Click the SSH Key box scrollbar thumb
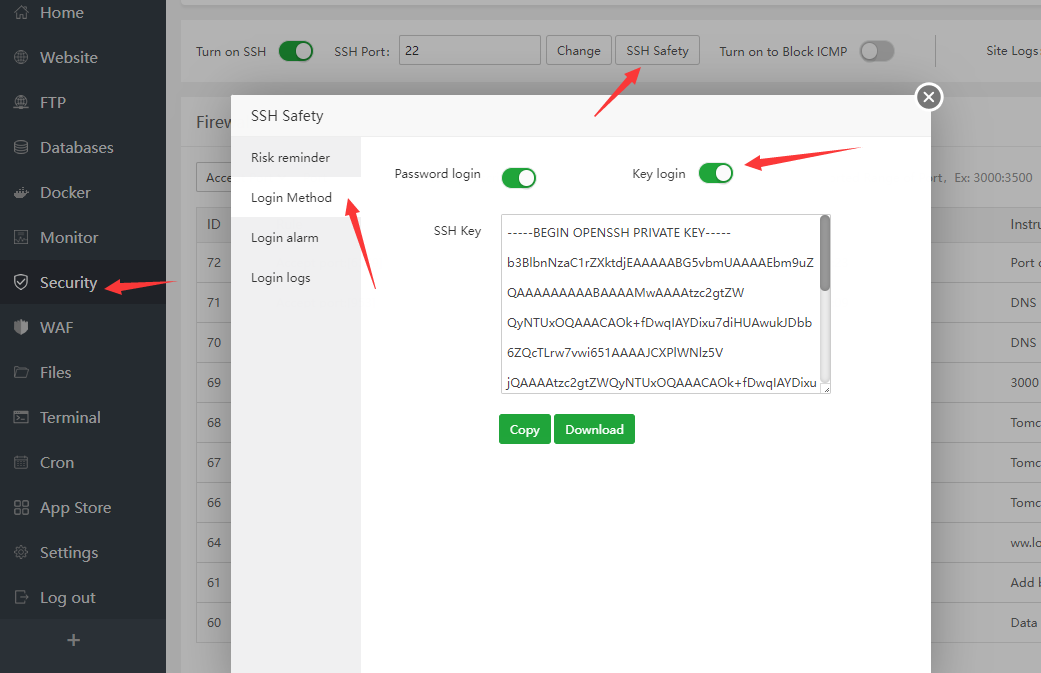Screen dimensions: 1041x673 pyautogui.click(x=825, y=253)
